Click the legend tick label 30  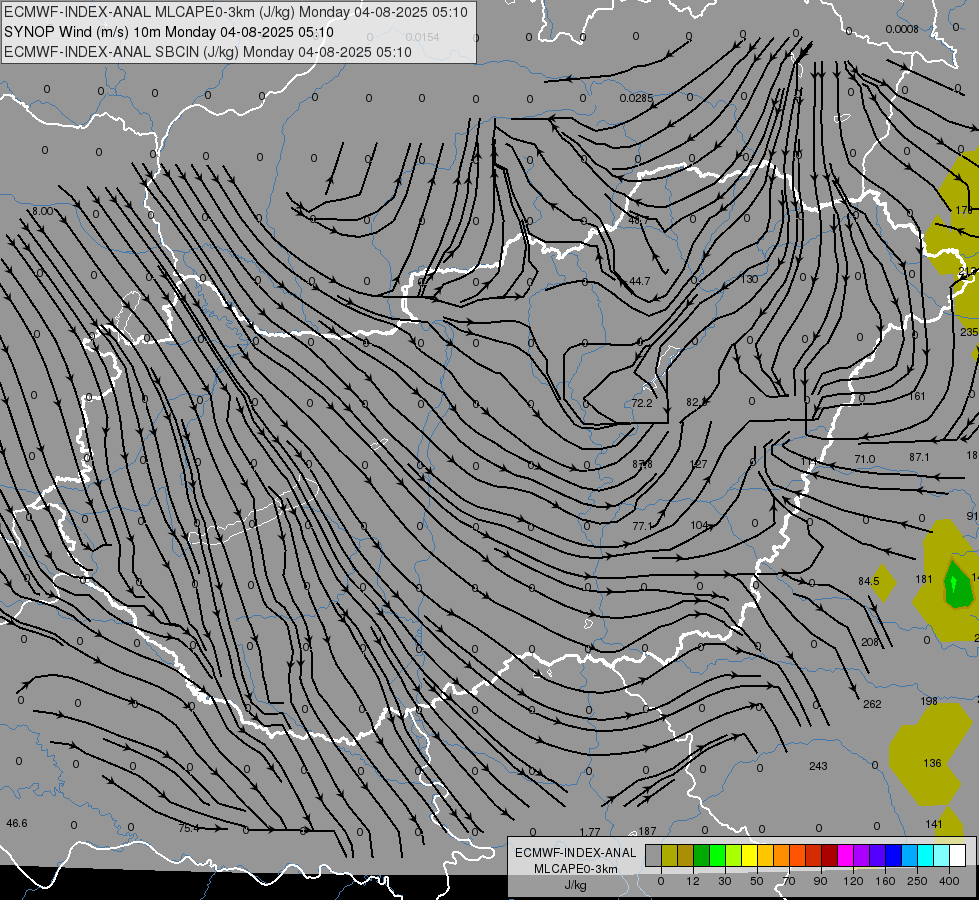point(725,881)
